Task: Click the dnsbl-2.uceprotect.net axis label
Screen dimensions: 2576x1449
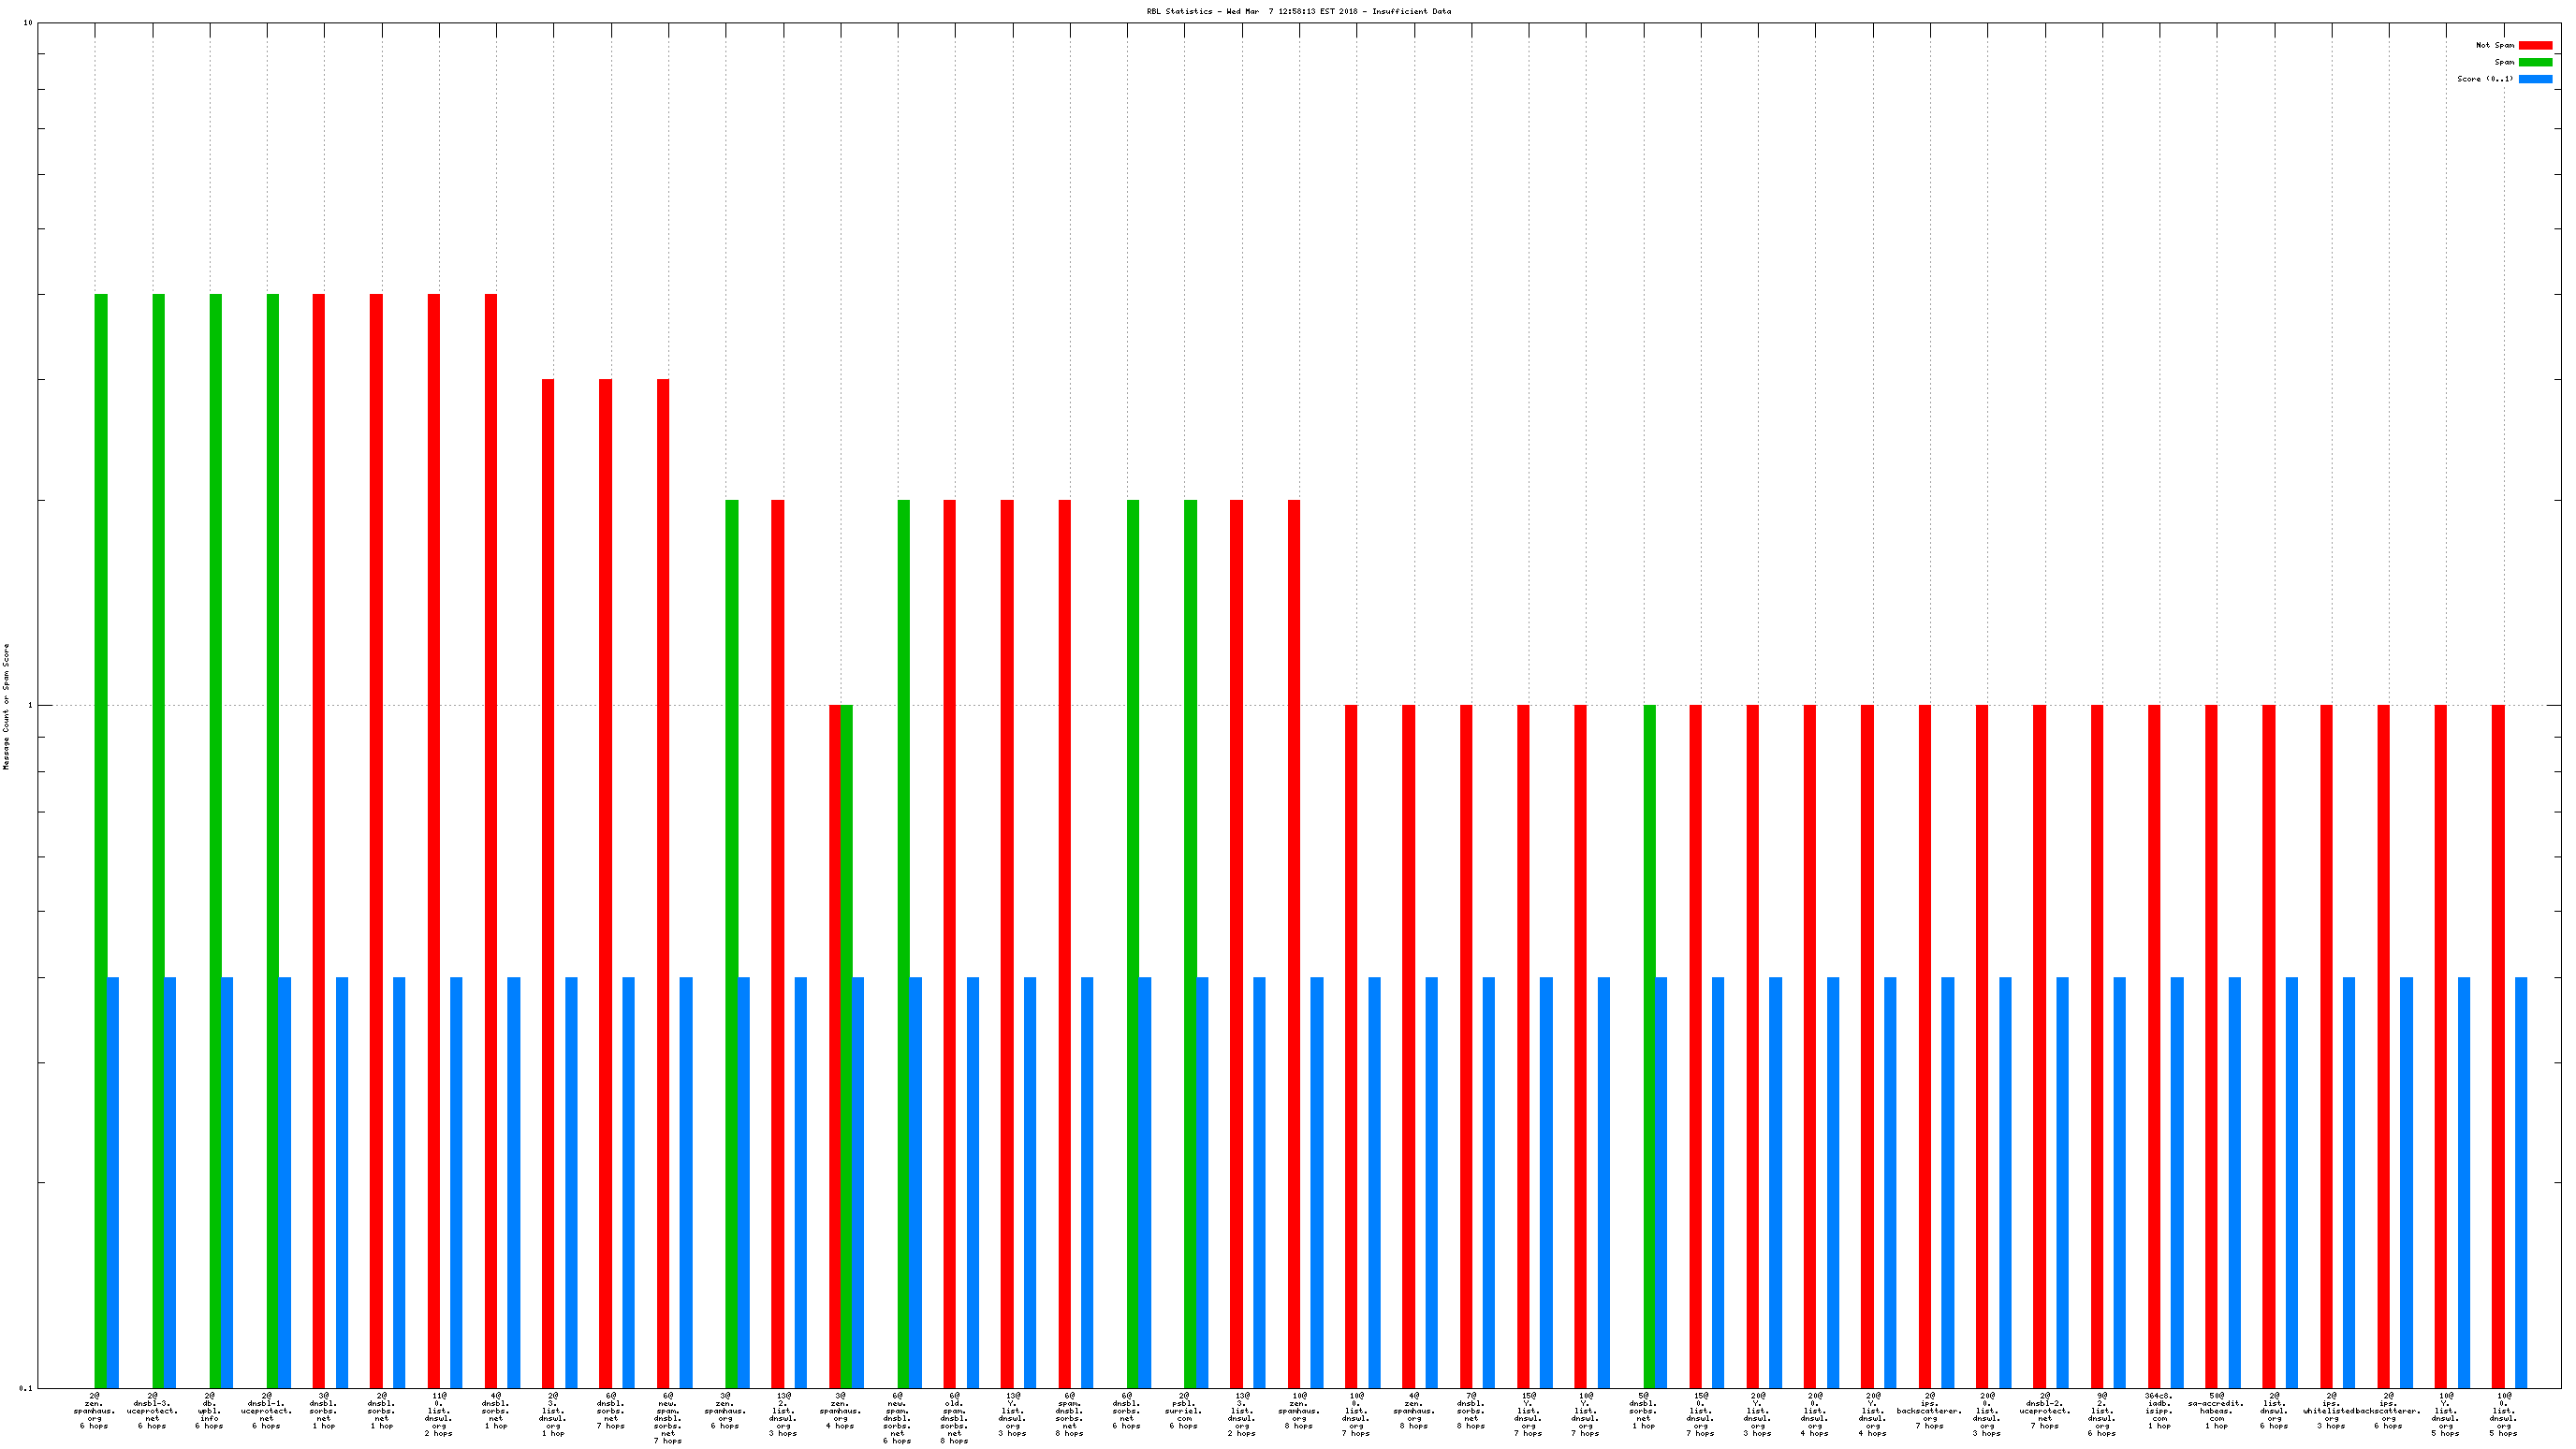Action: click(x=2044, y=1410)
